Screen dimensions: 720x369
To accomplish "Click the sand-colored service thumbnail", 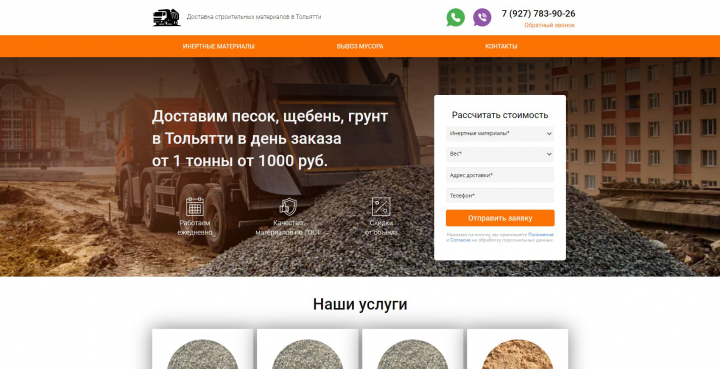I will (518, 354).
